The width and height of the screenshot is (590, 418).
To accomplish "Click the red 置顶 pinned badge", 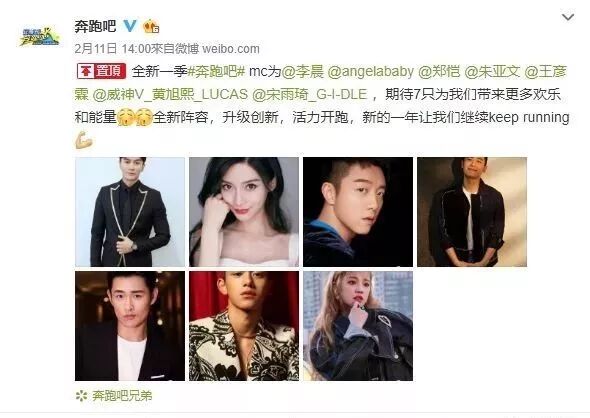I will tap(101, 71).
